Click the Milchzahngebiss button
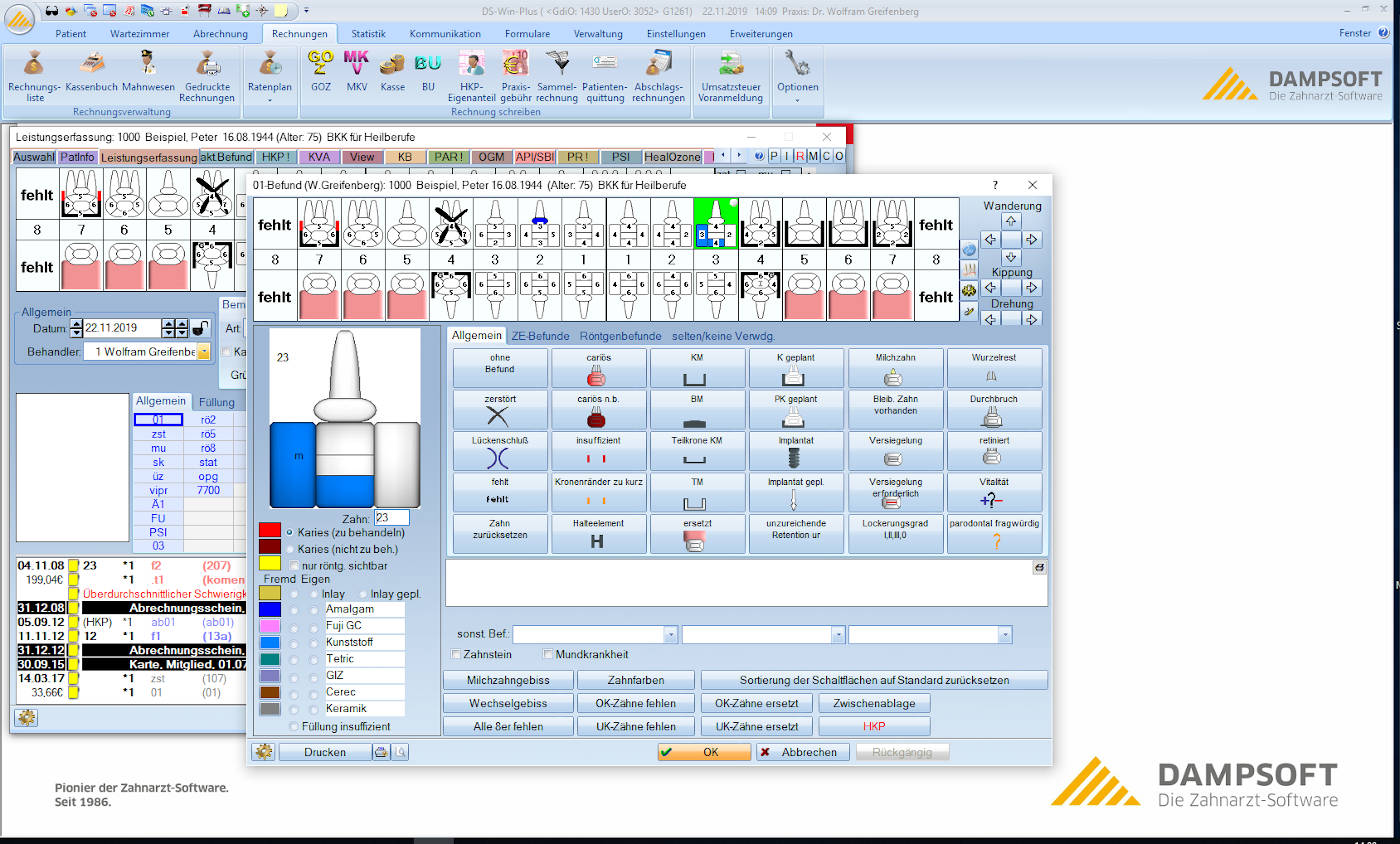 [508, 680]
